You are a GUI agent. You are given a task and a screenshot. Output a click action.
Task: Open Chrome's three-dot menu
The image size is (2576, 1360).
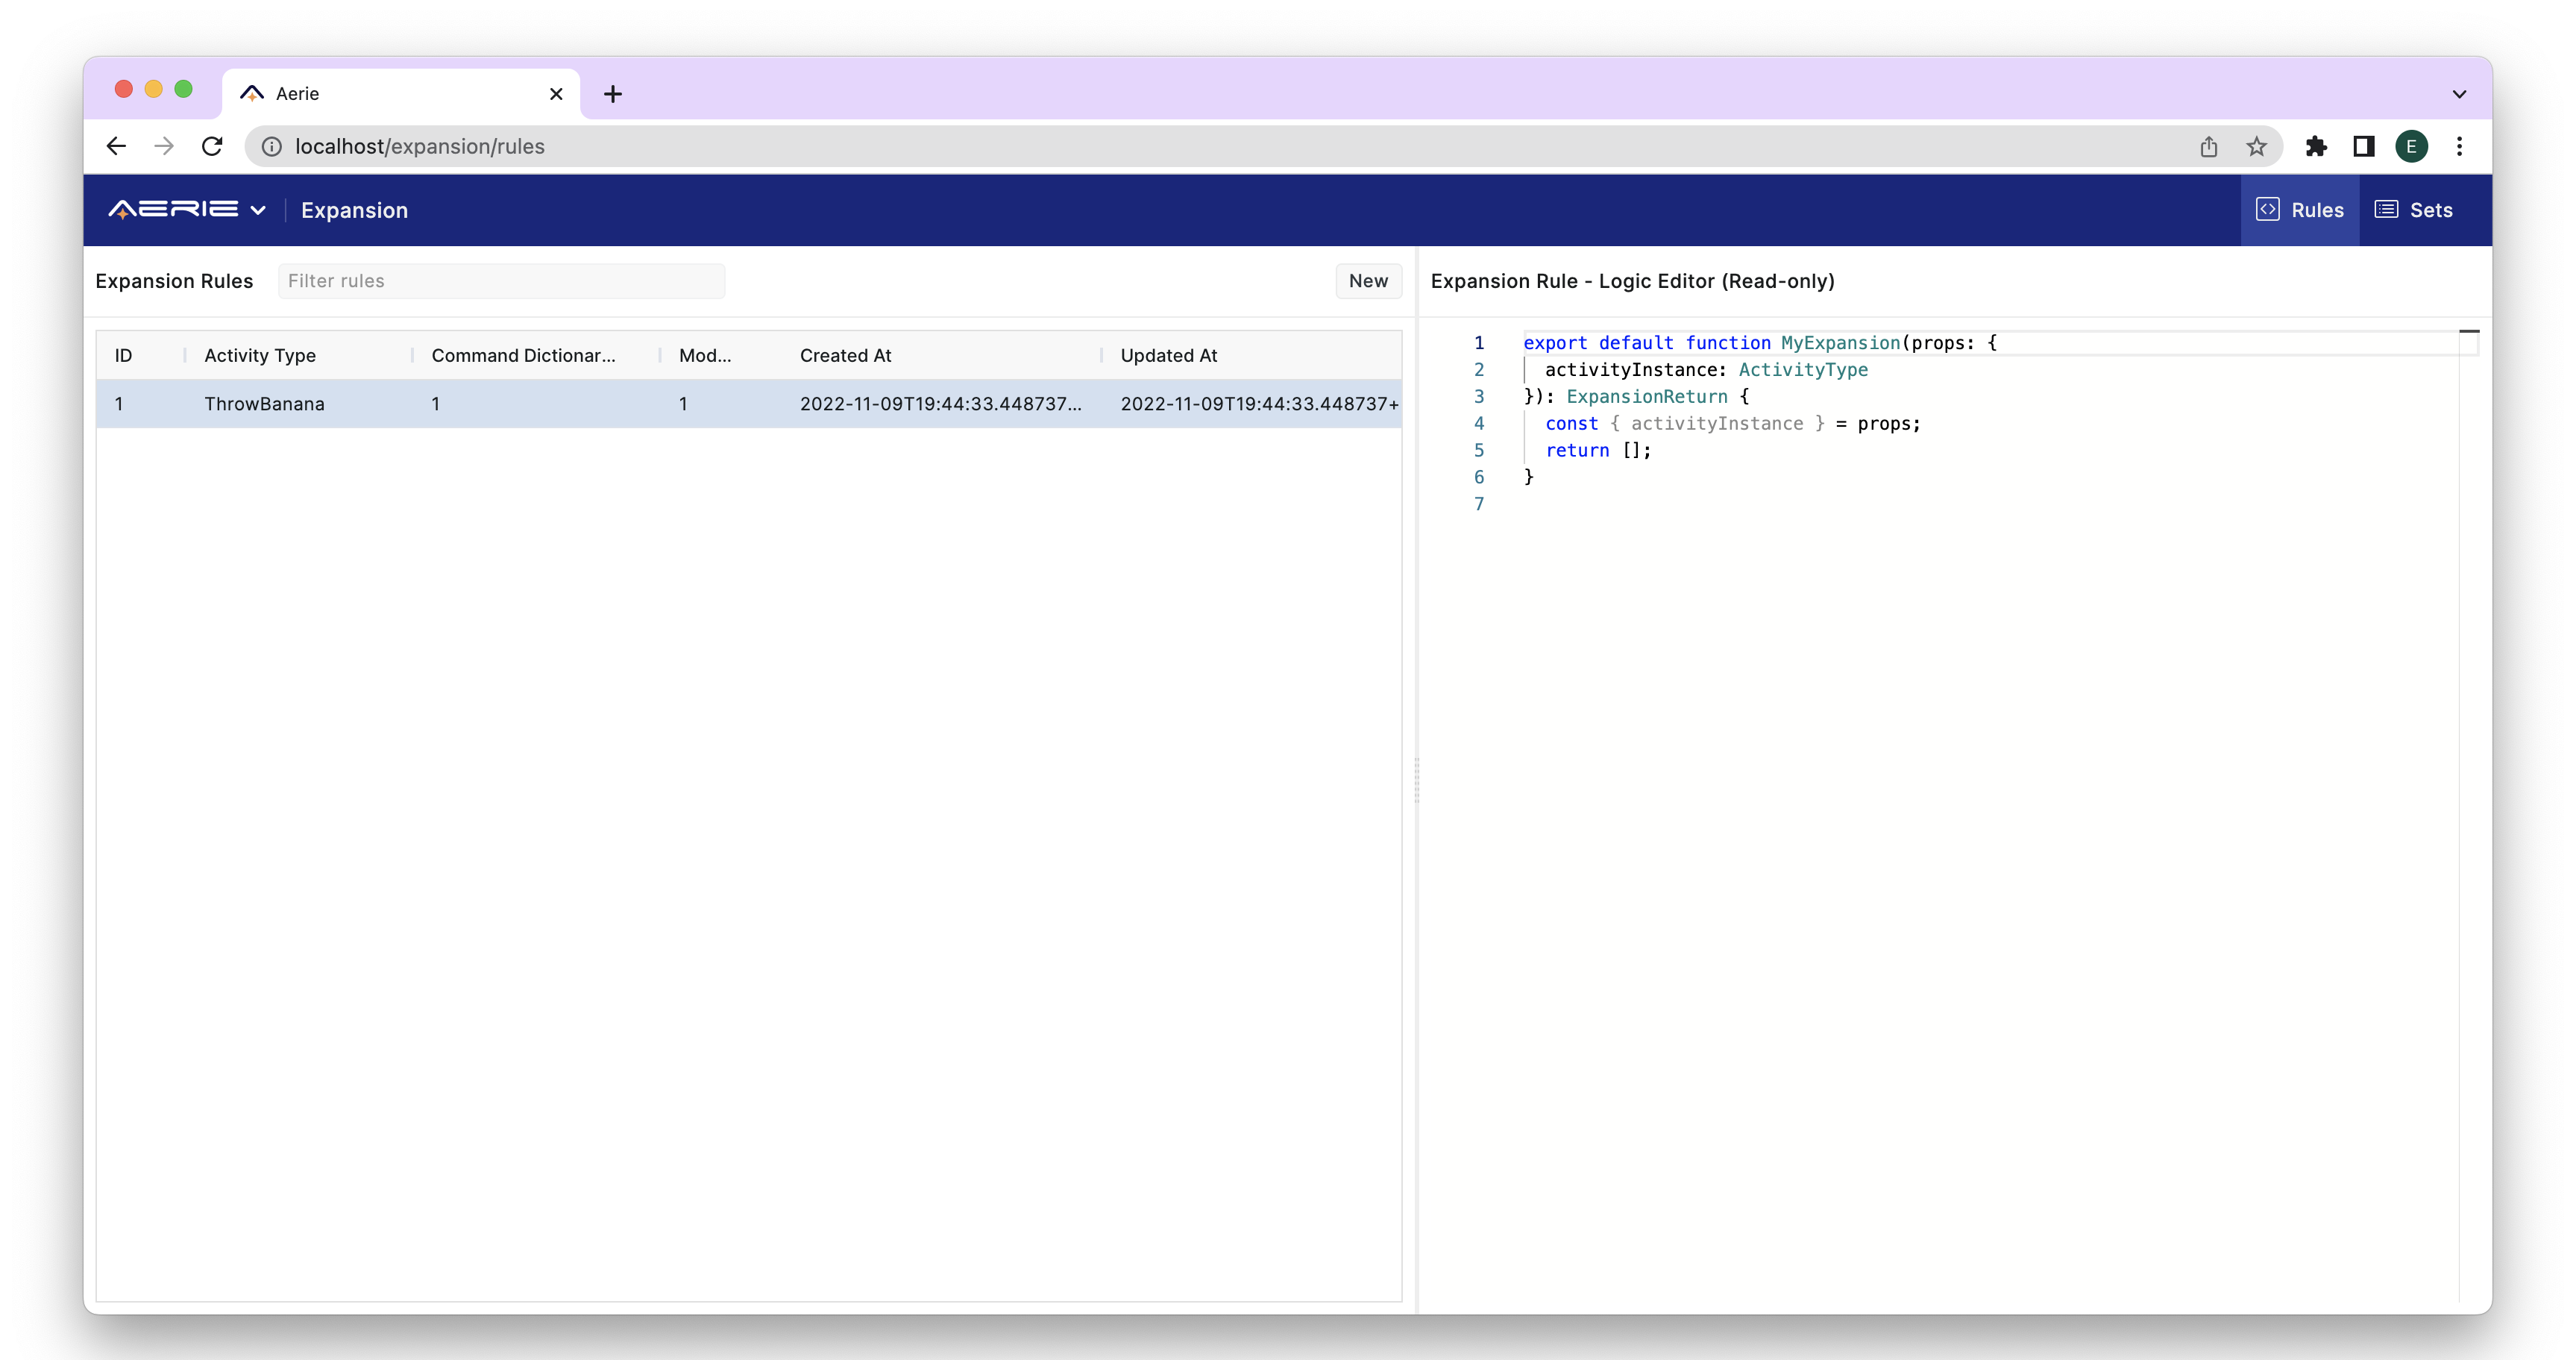coord(2459,147)
